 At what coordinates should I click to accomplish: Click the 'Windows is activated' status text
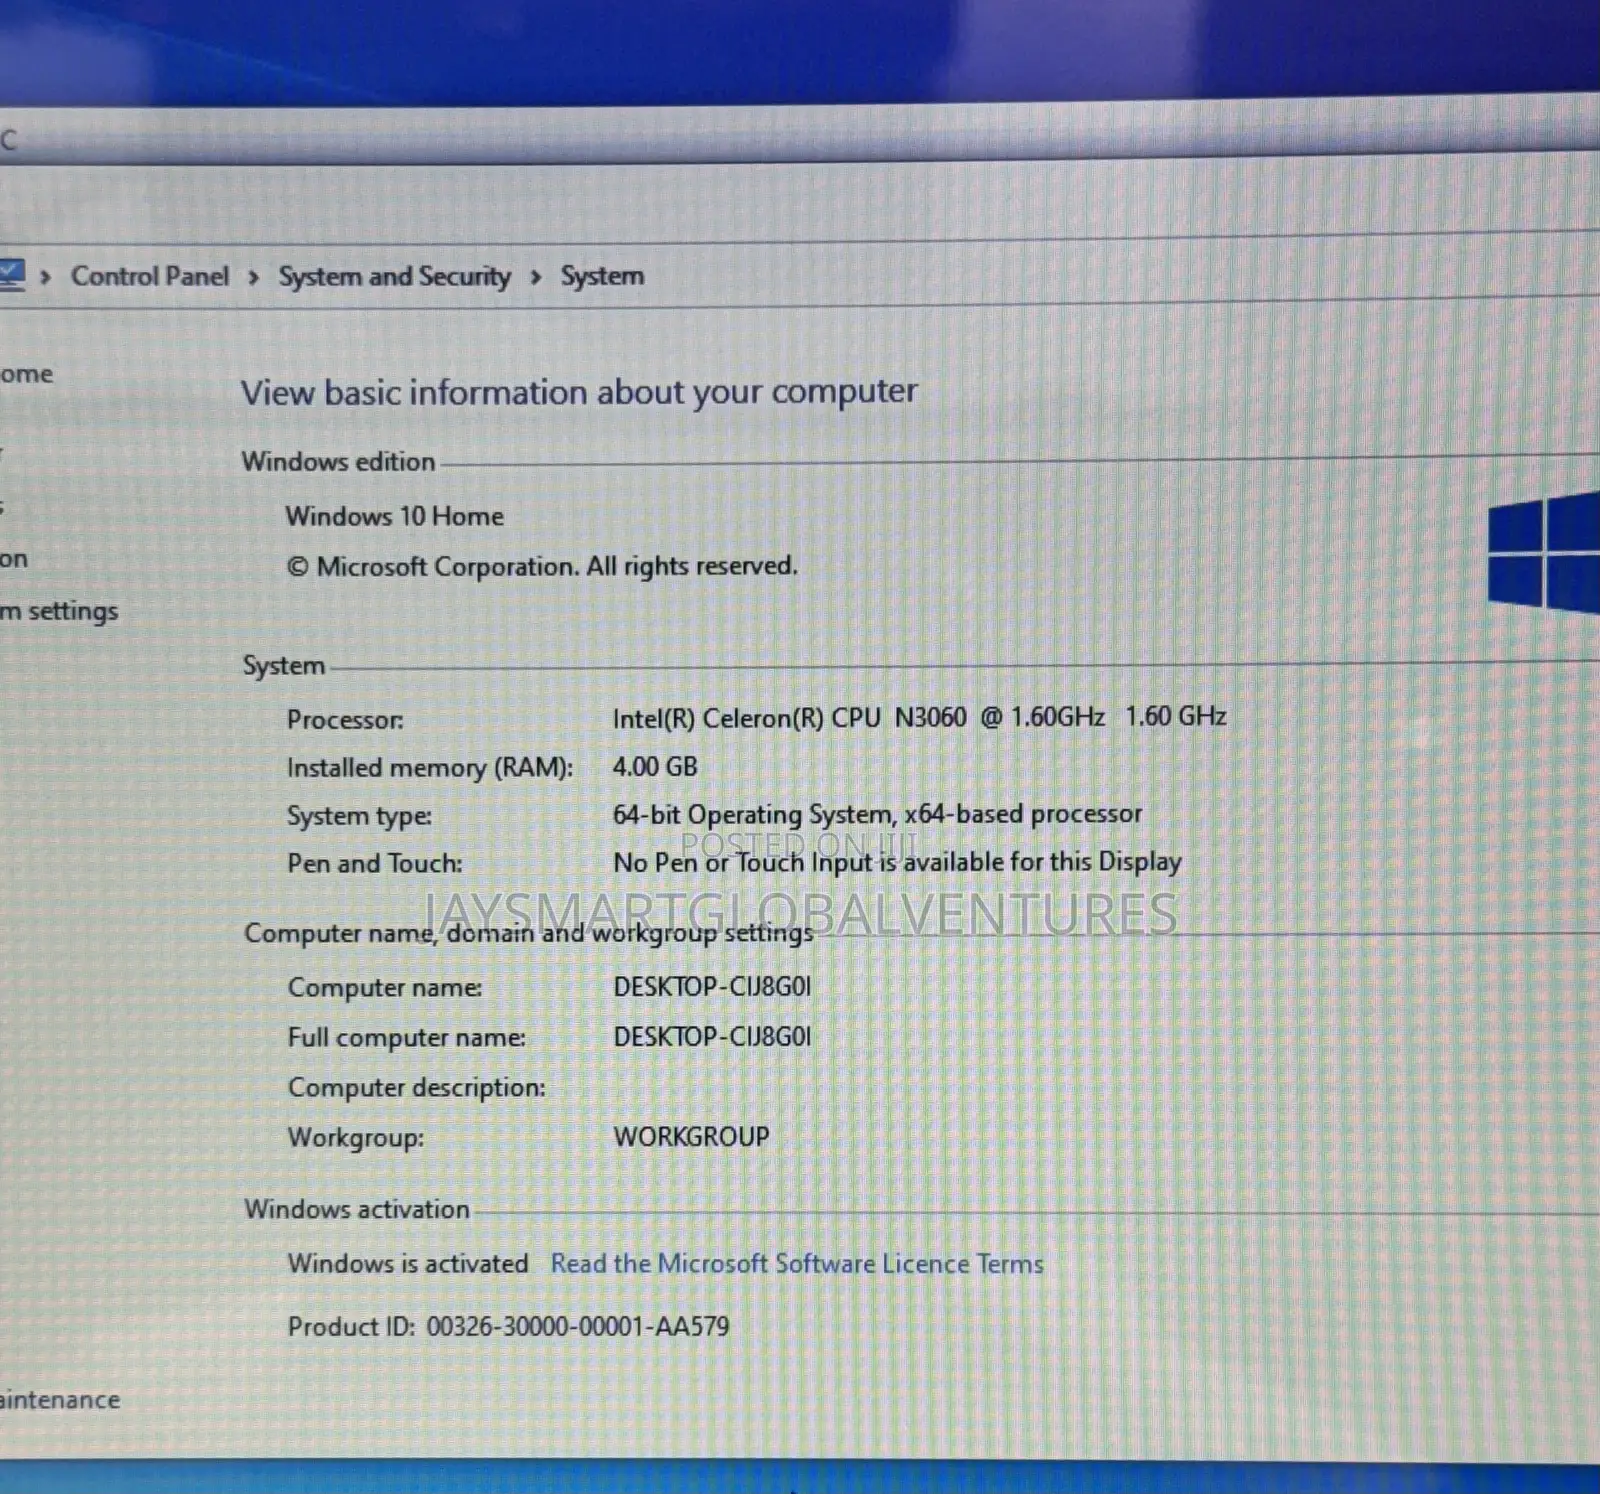click(x=408, y=1264)
